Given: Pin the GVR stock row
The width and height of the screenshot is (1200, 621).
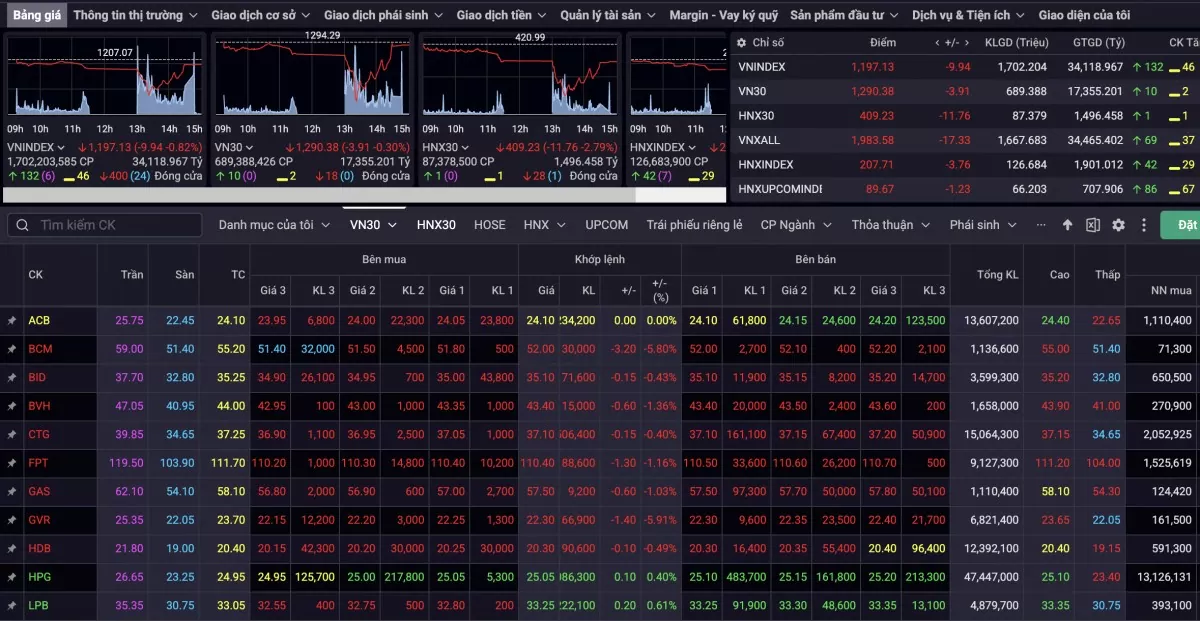Looking at the screenshot, I should pyautogui.click(x=12, y=520).
